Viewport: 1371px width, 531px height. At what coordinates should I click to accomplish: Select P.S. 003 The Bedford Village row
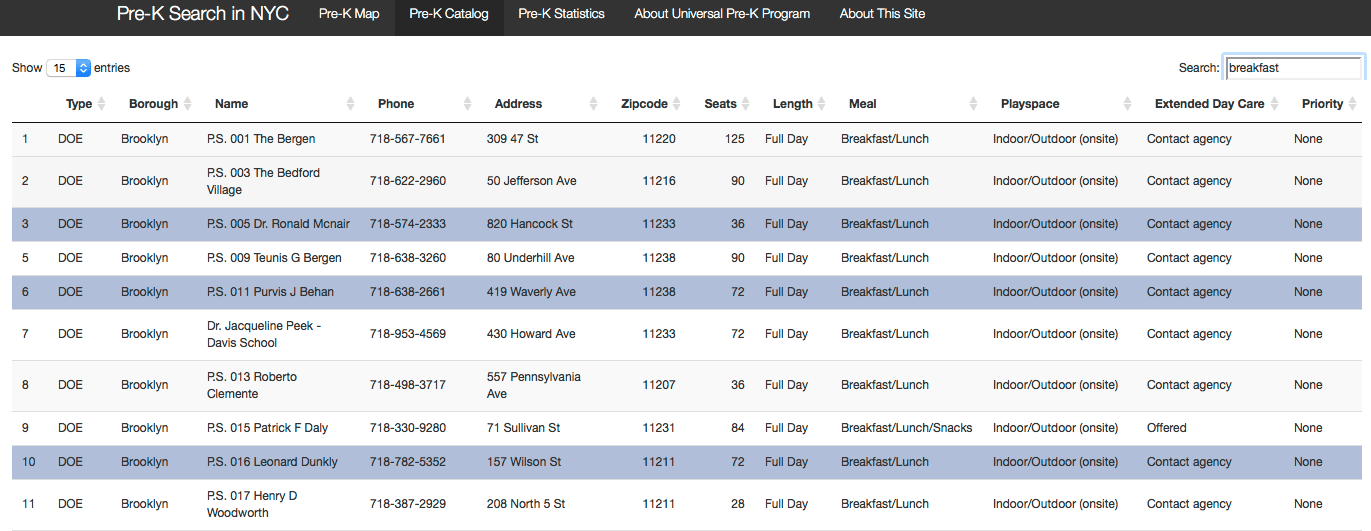point(685,181)
